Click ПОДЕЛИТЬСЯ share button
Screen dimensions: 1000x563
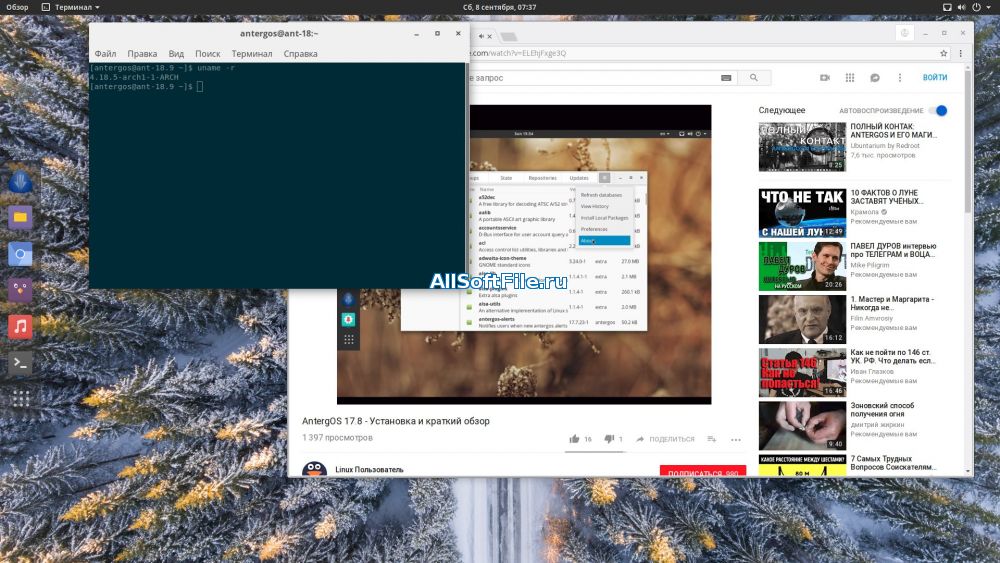(665, 439)
